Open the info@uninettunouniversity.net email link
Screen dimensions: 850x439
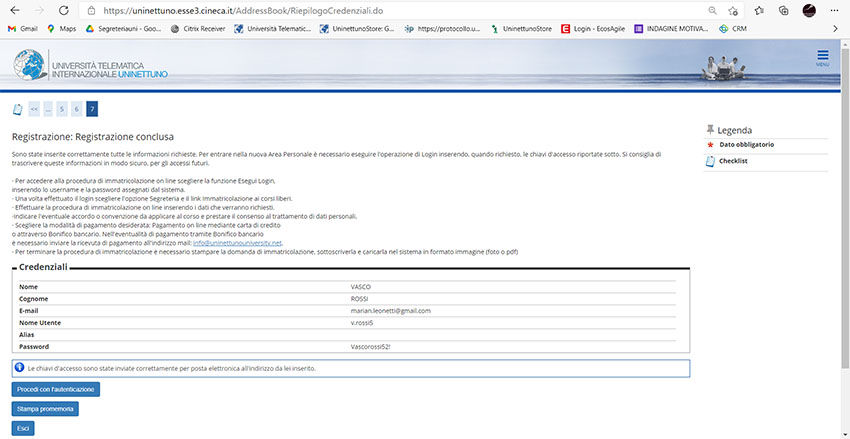[238, 243]
